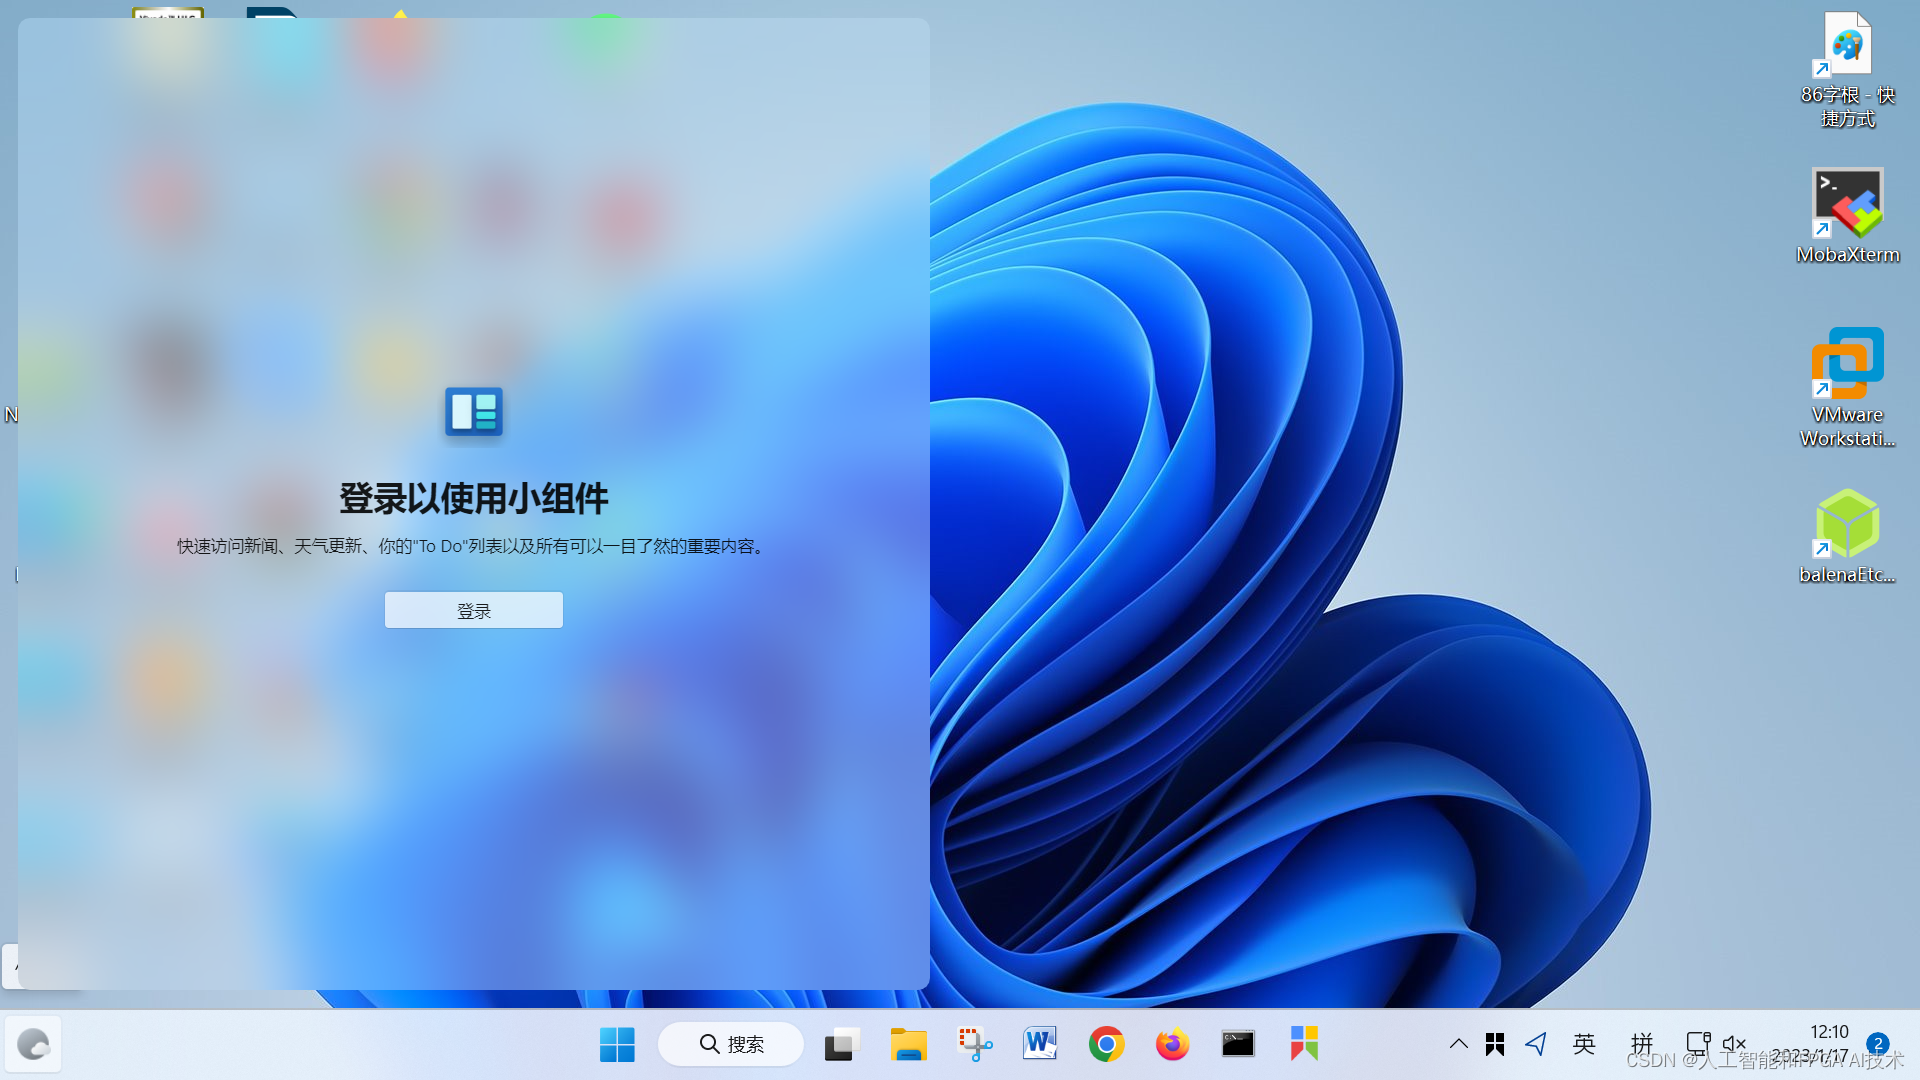Open Microsoft Word from taskbar

[x=1040, y=1044]
